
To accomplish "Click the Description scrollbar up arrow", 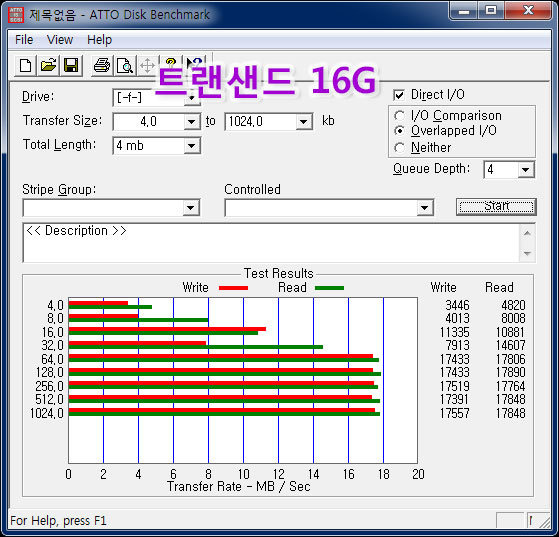I will tap(527, 233).
